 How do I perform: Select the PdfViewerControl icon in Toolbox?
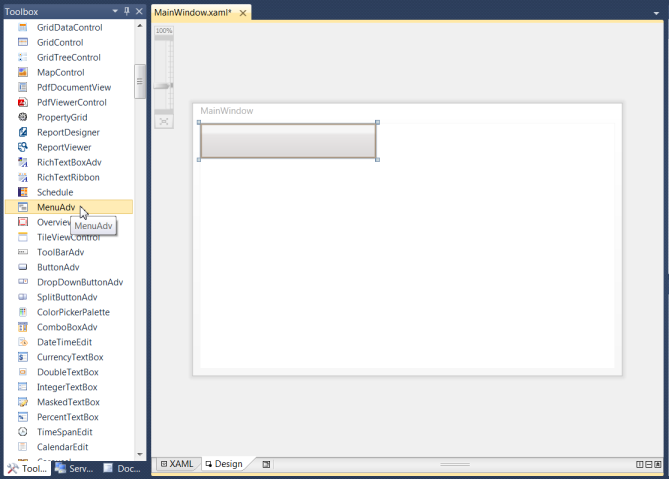pos(23,102)
